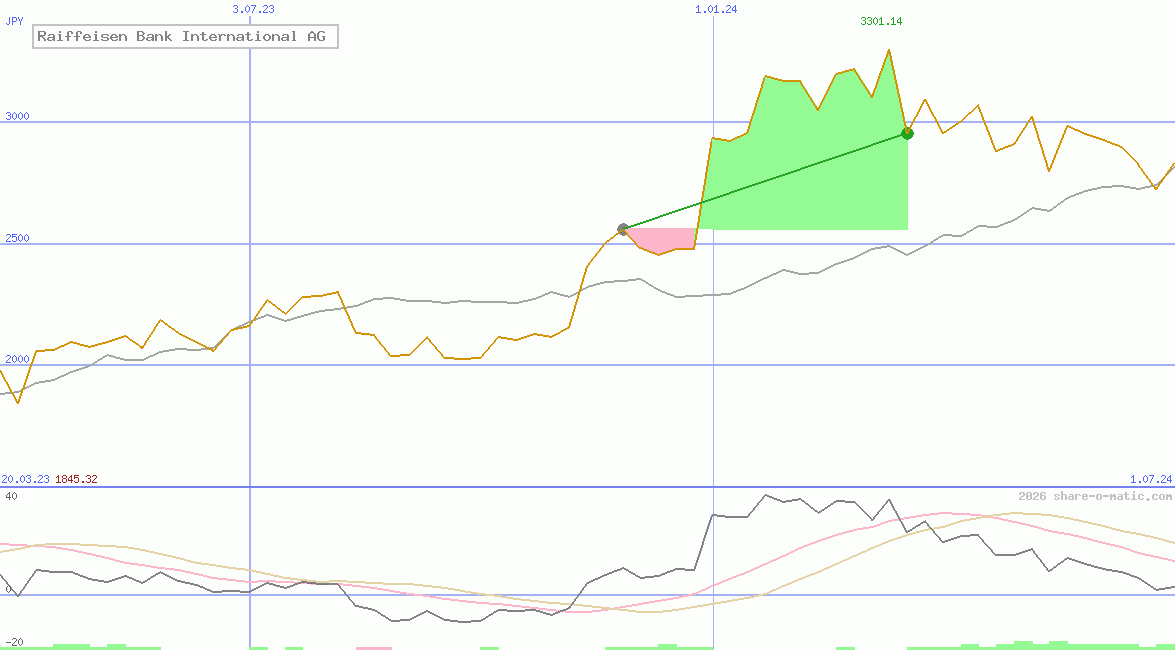Select the 3.07.23 date marker
The image size is (1175, 650).
click(x=253, y=9)
